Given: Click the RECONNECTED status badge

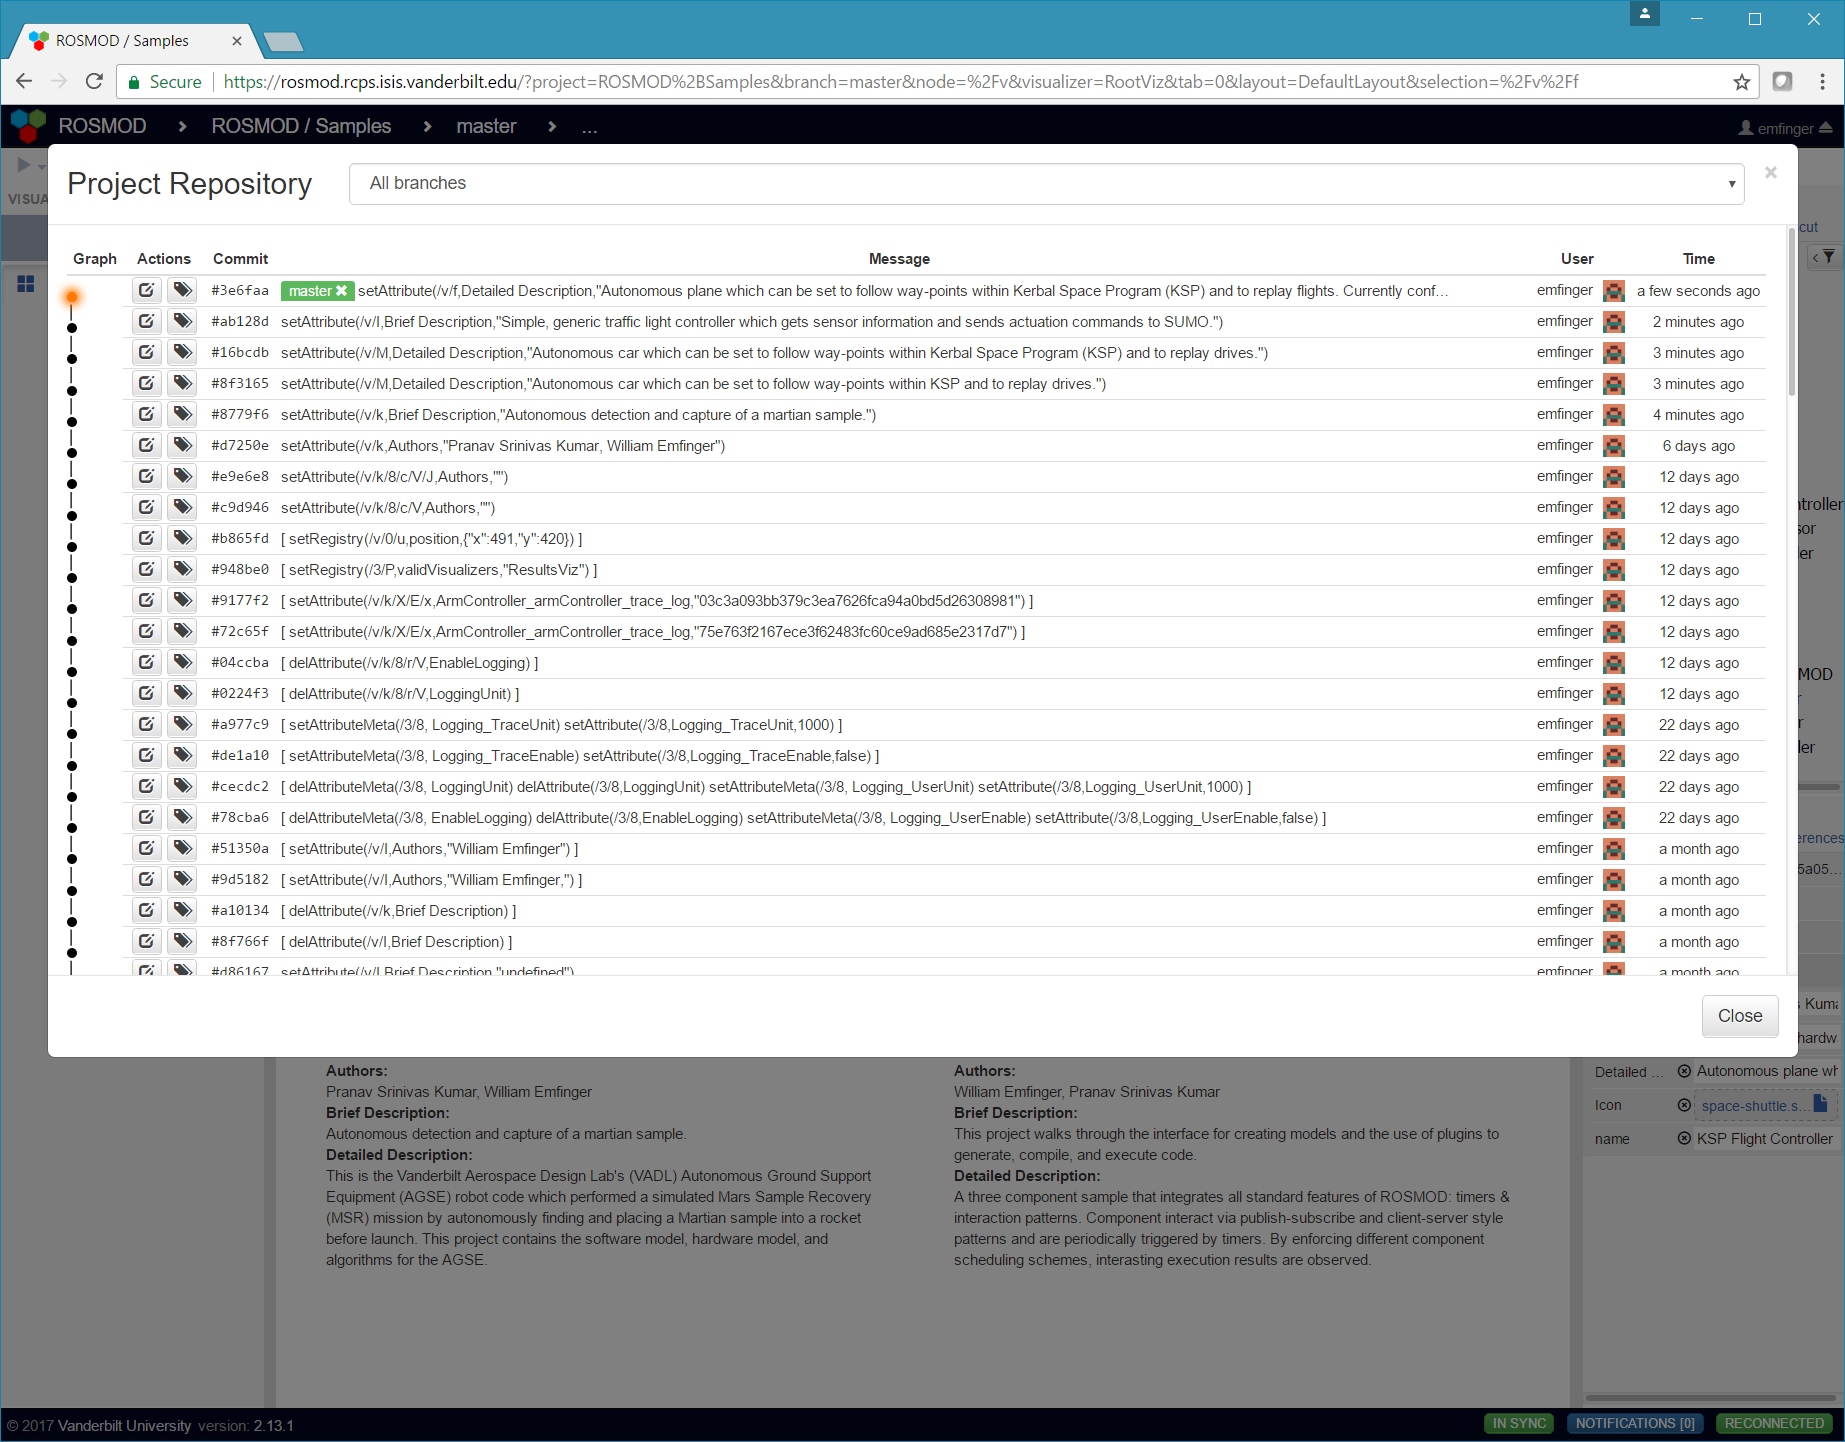Looking at the screenshot, I should [x=1774, y=1424].
